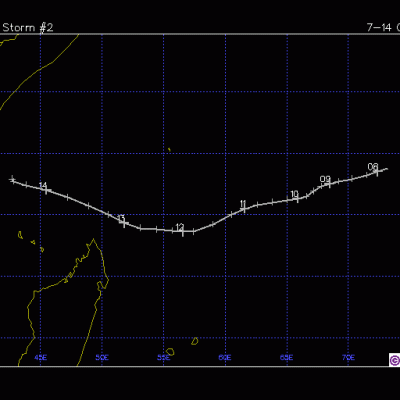Click the 65E longitude label
The width and height of the screenshot is (400, 400).
(287, 358)
